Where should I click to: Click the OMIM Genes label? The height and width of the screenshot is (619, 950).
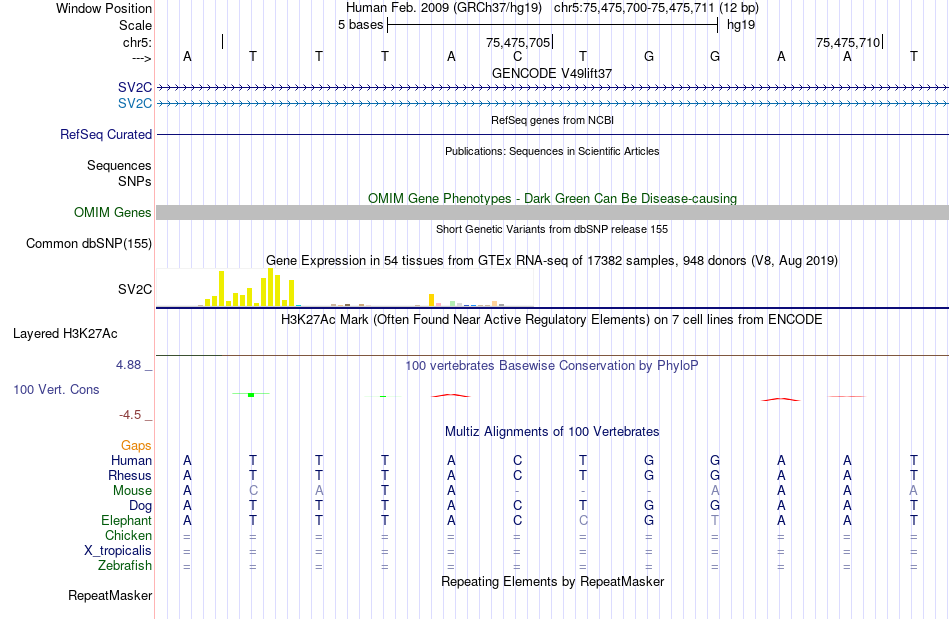(x=112, y=213)
